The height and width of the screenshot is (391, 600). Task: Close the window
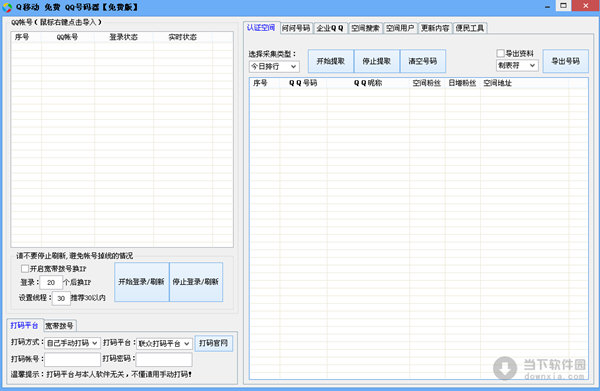(586, 6)
